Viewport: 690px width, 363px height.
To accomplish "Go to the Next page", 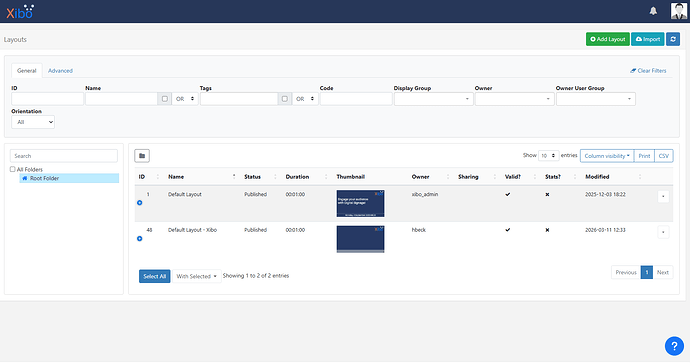I will (x=663, y=272).
